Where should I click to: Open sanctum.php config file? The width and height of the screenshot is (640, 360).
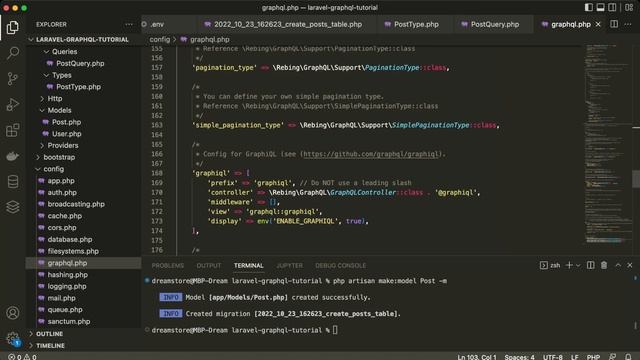(69, 322)
